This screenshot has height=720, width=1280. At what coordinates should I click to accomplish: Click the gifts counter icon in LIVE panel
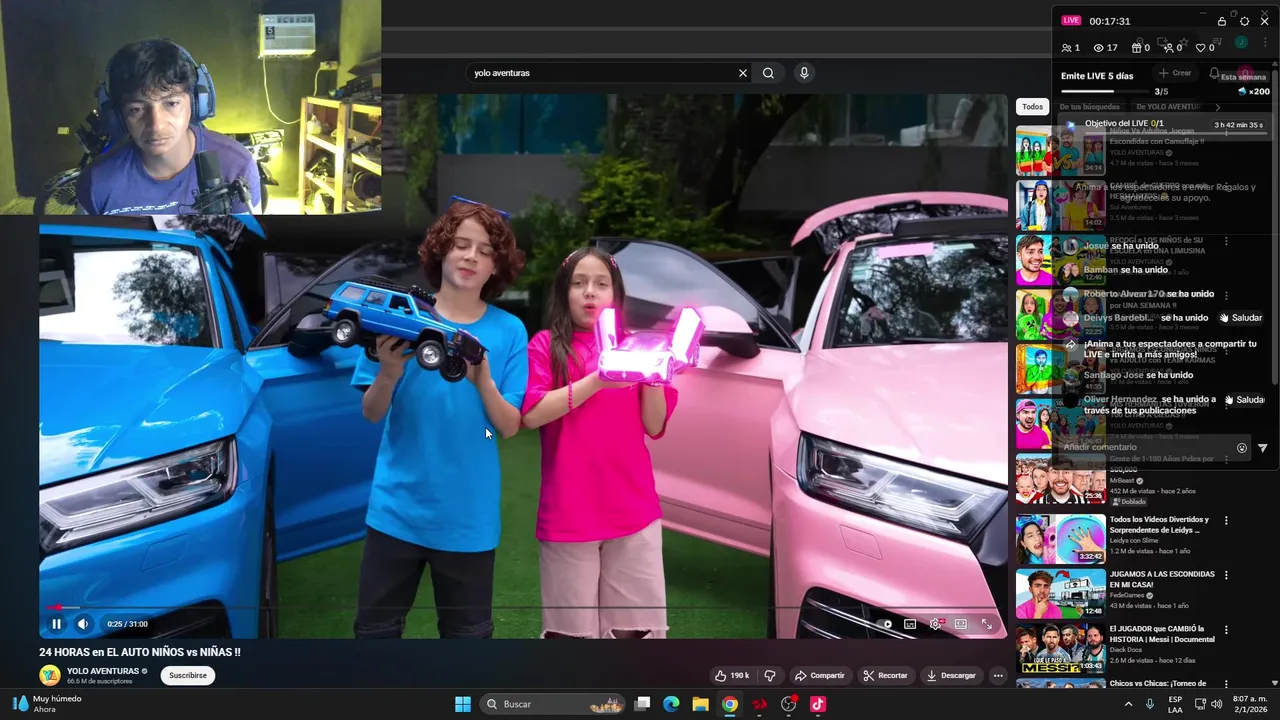coord(1136,48)
